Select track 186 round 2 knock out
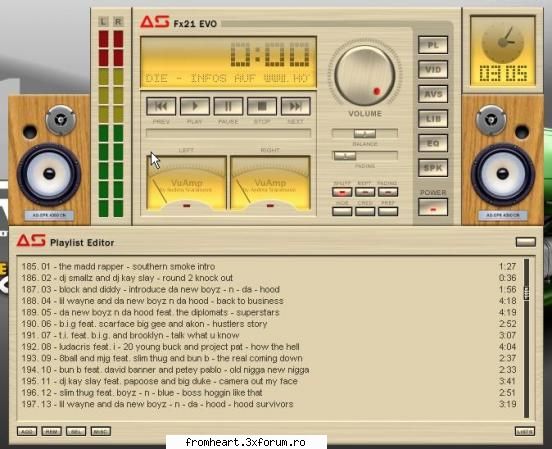Viewport: 552px width, 449px height. click(269, 278)
